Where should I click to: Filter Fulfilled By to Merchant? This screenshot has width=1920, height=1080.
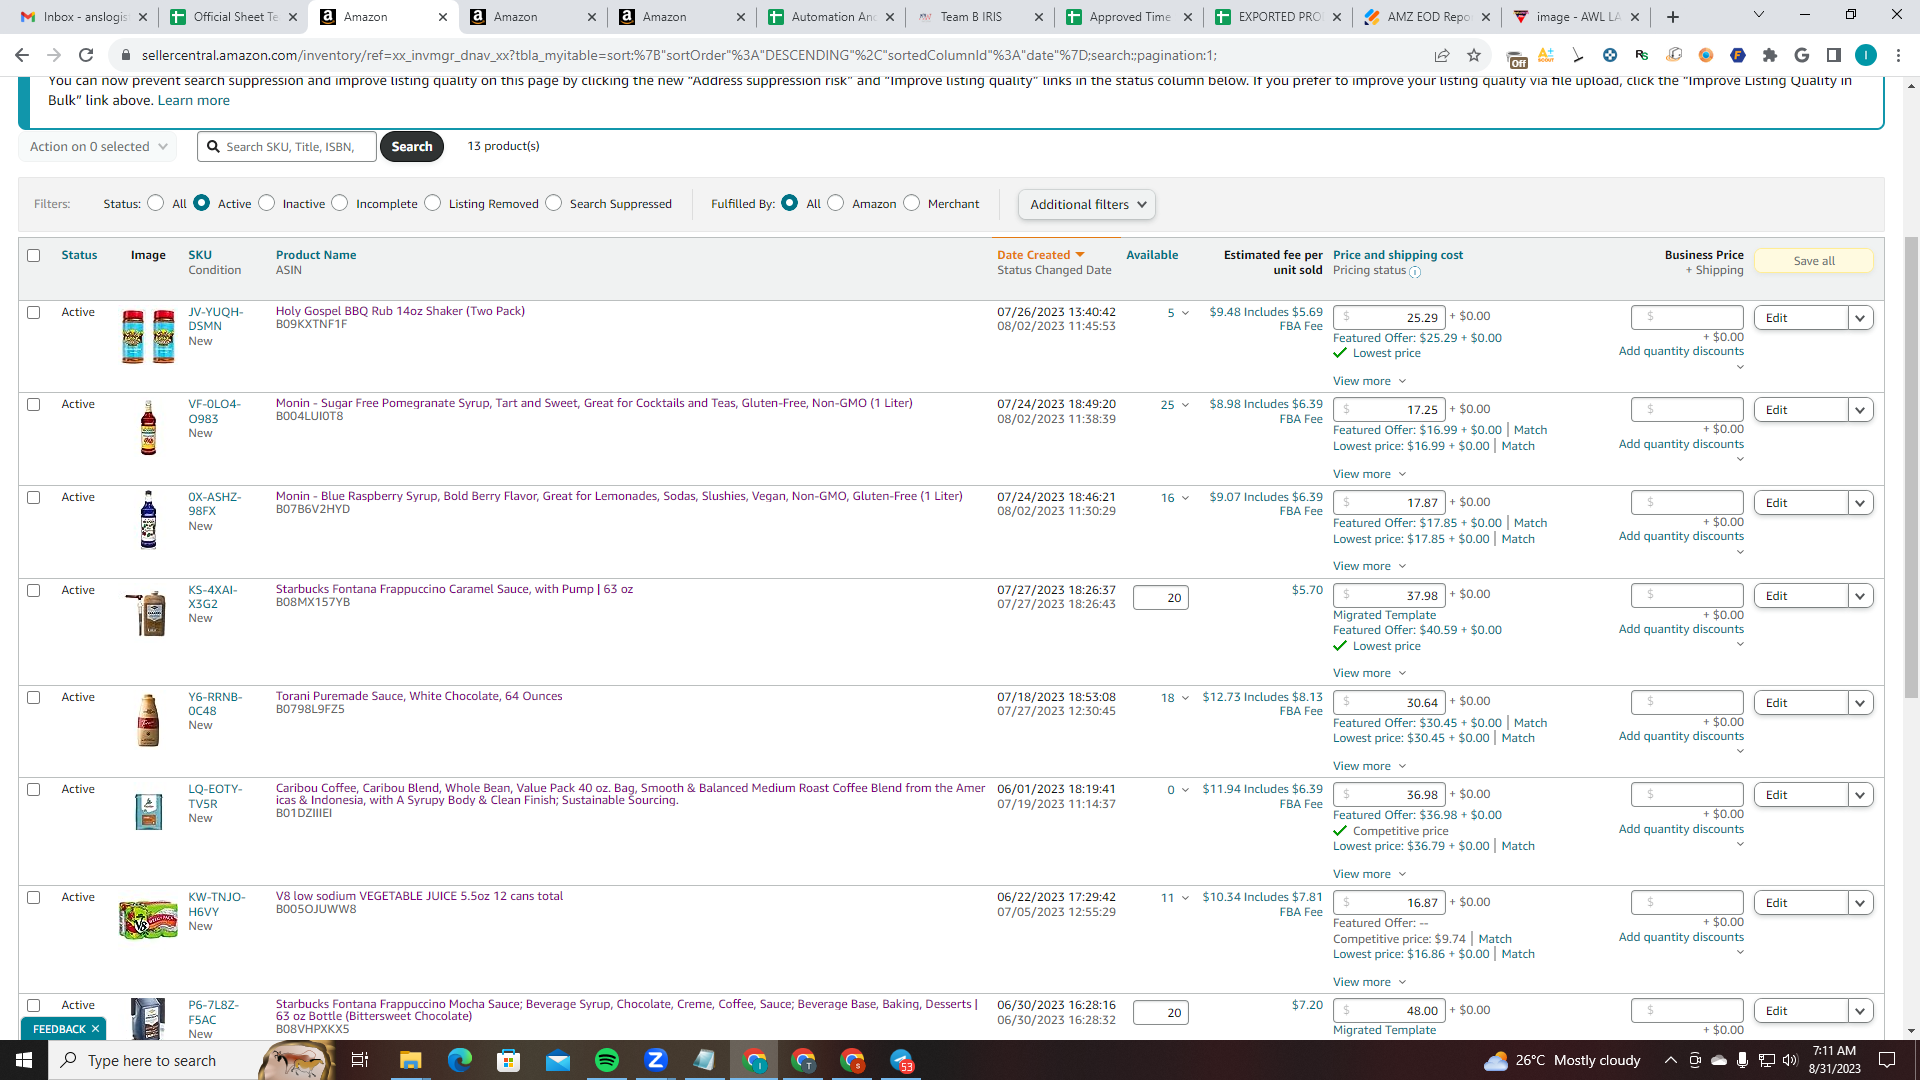(x=912, y=203)
